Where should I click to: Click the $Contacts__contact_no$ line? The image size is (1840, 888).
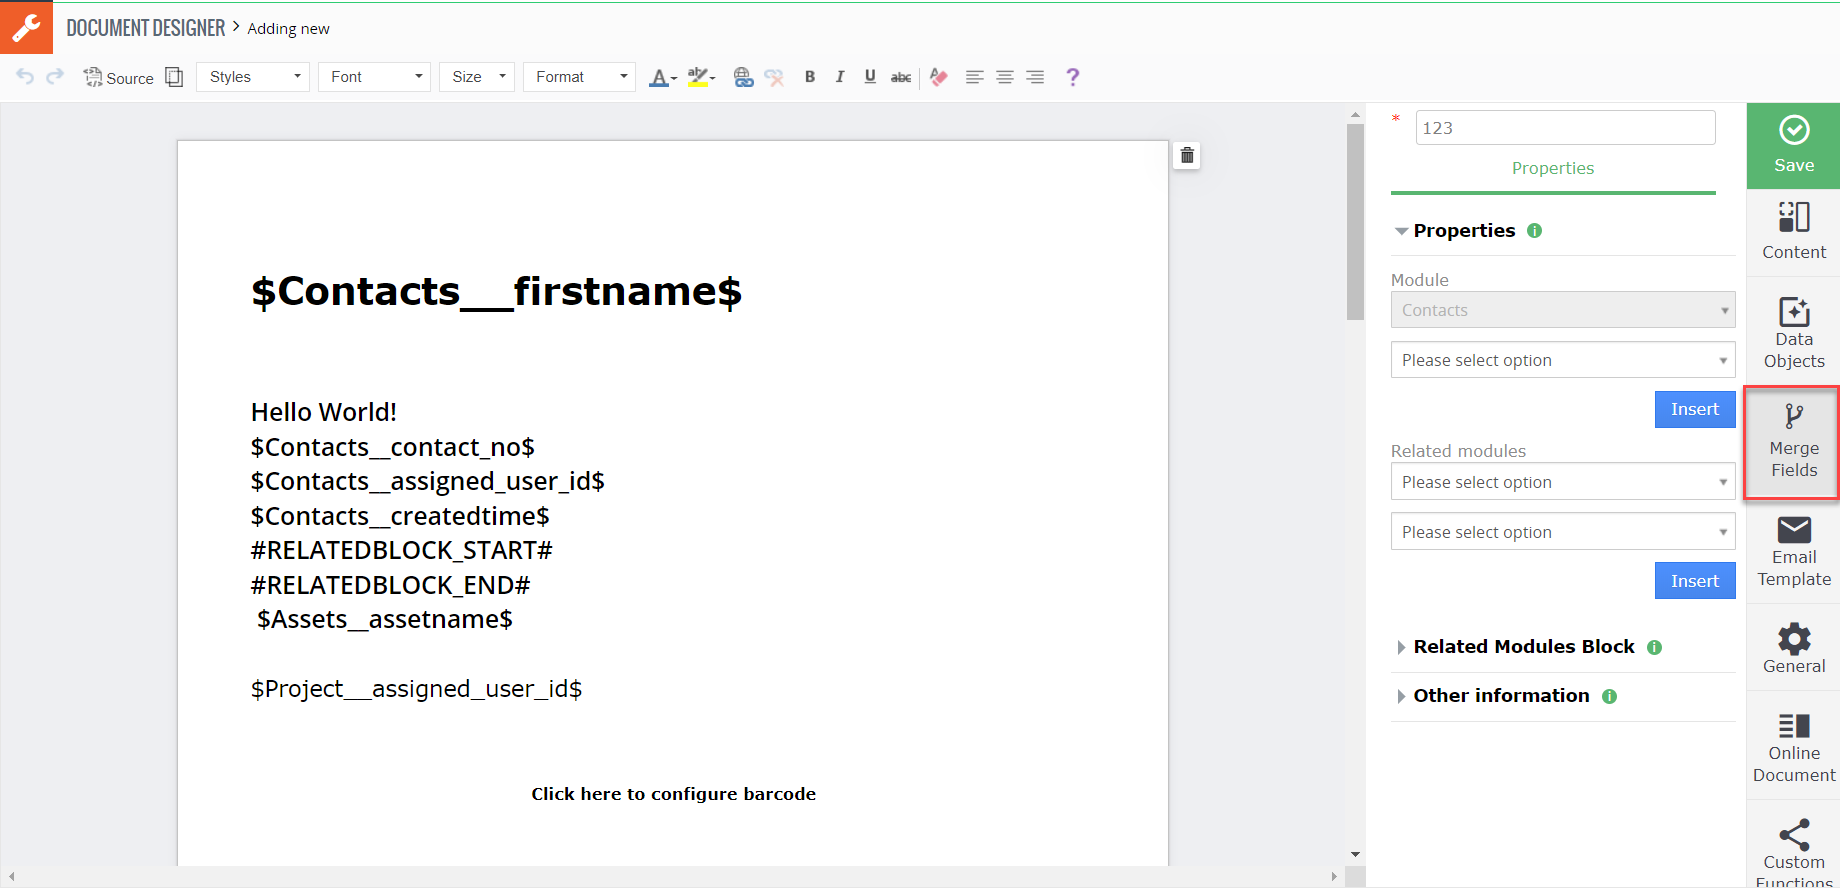tap(393, 447)
